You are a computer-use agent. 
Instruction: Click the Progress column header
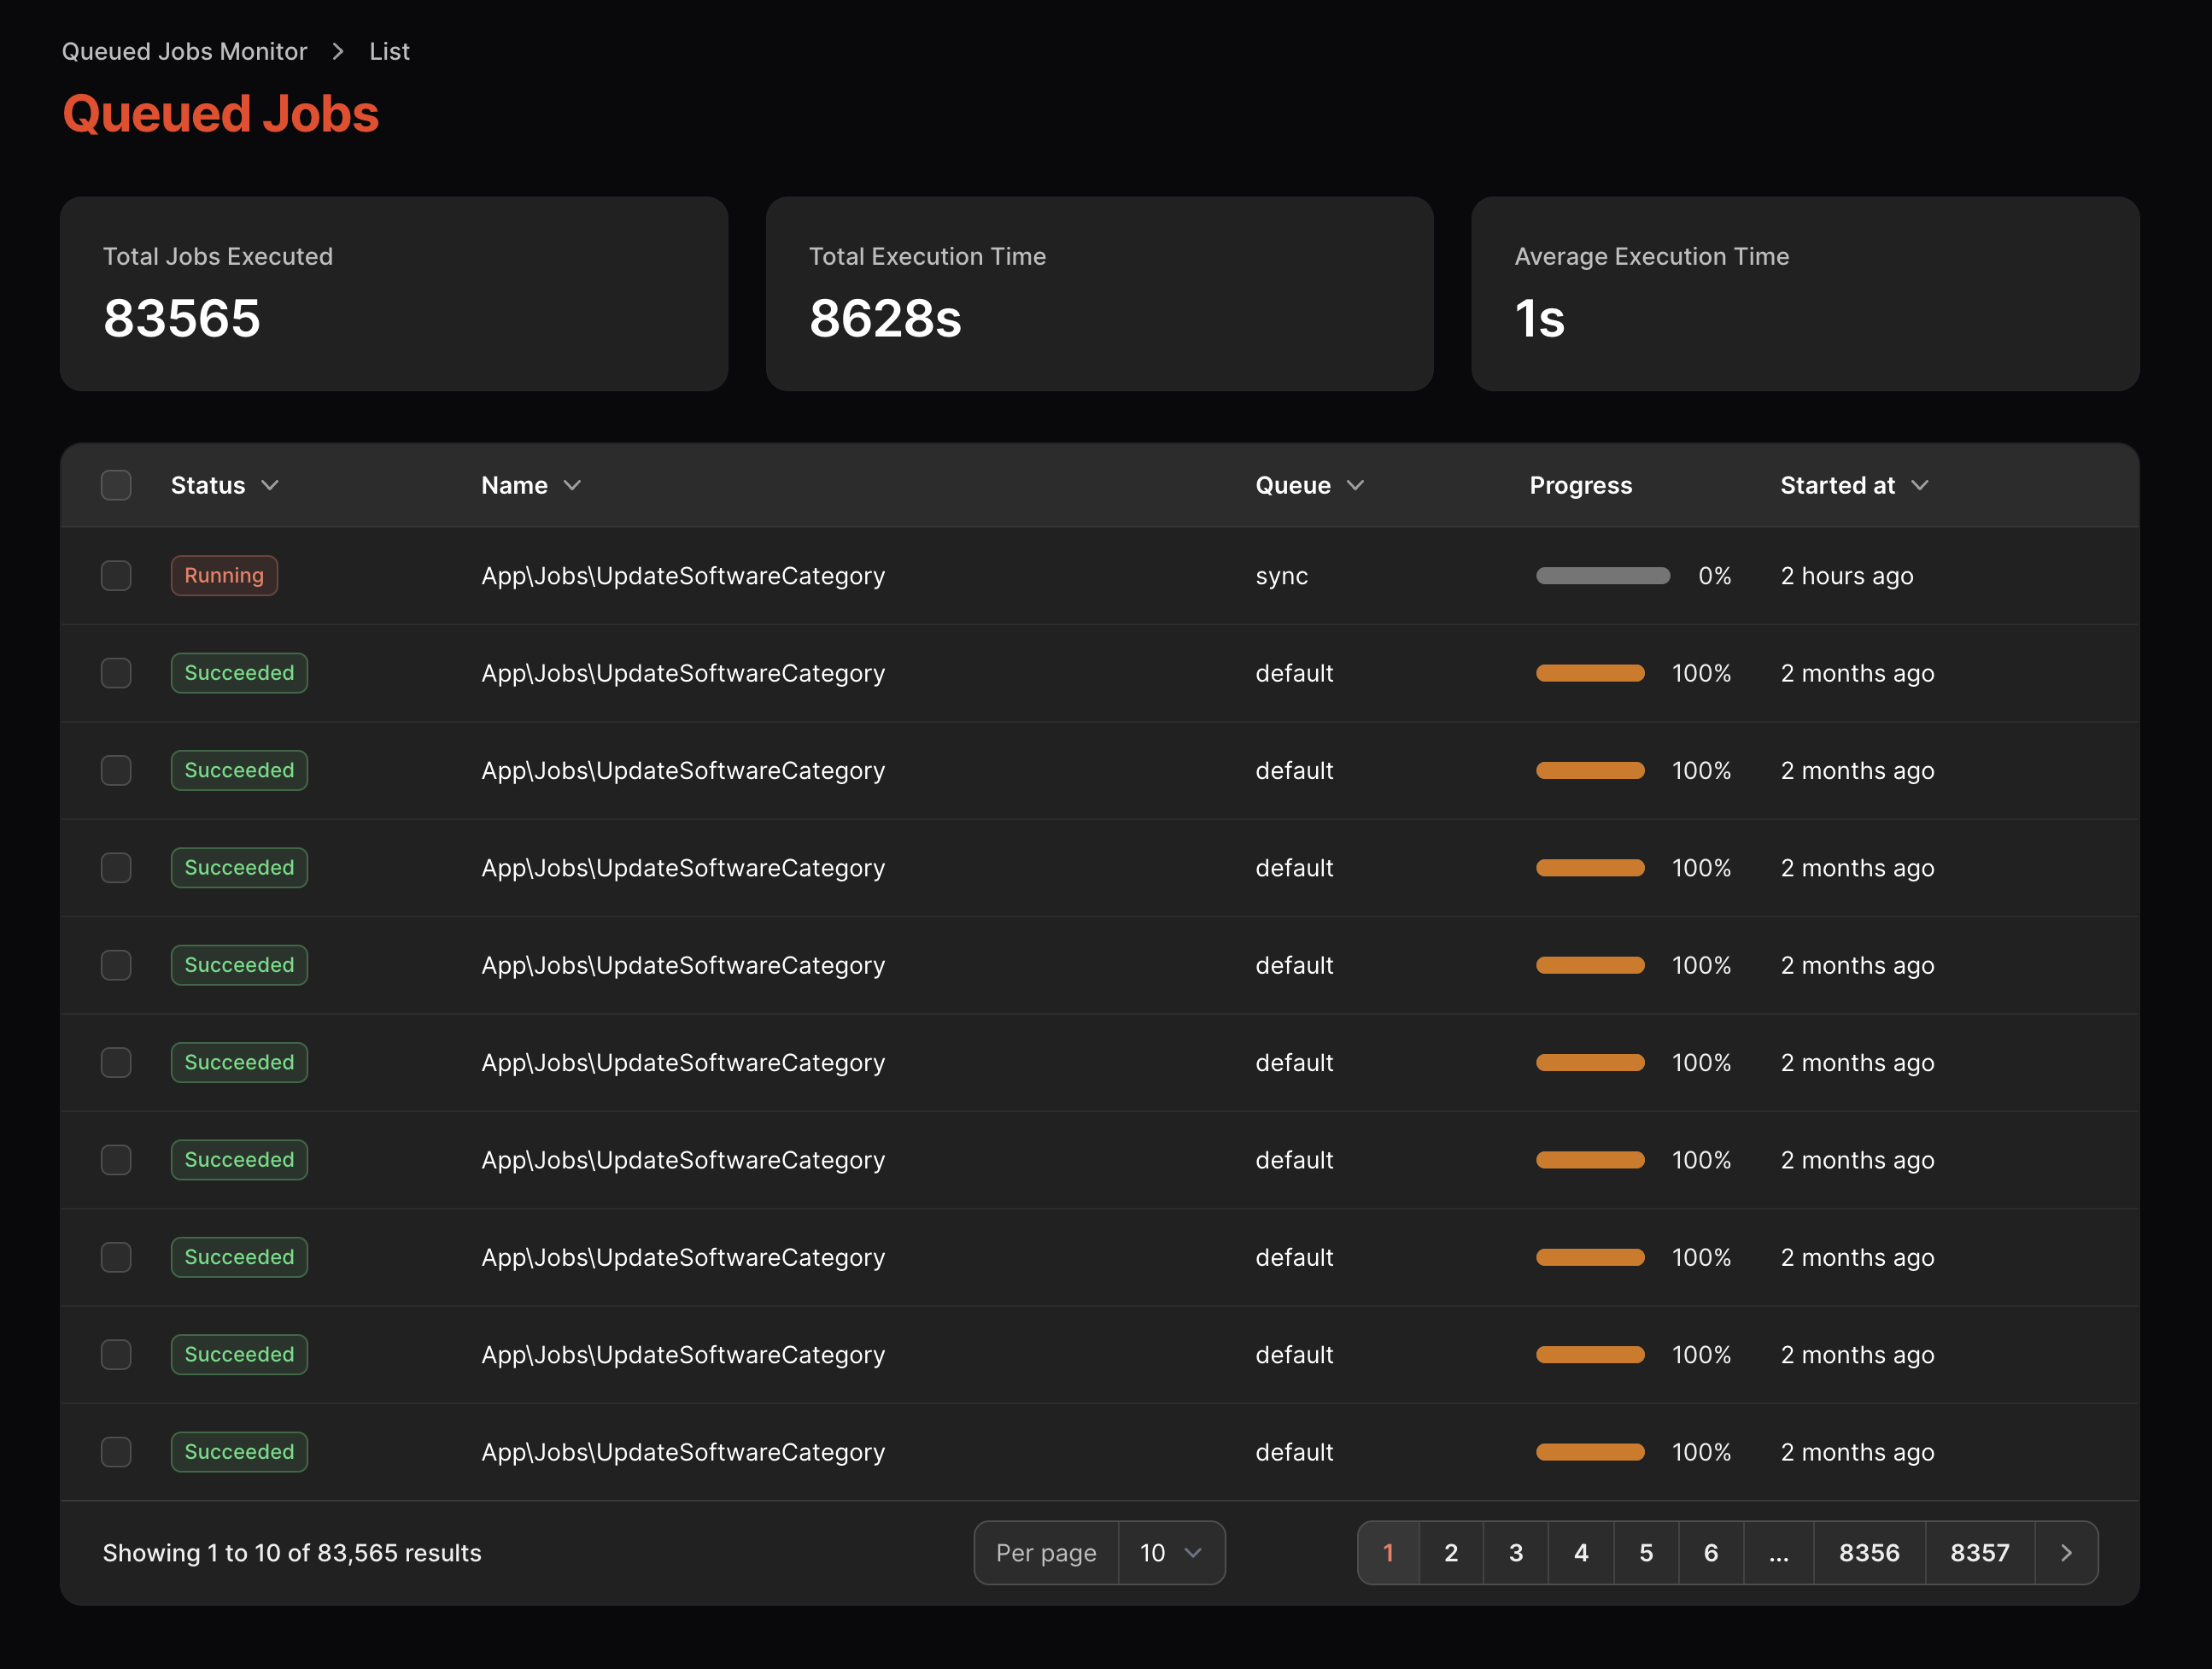coord(1580,485)
